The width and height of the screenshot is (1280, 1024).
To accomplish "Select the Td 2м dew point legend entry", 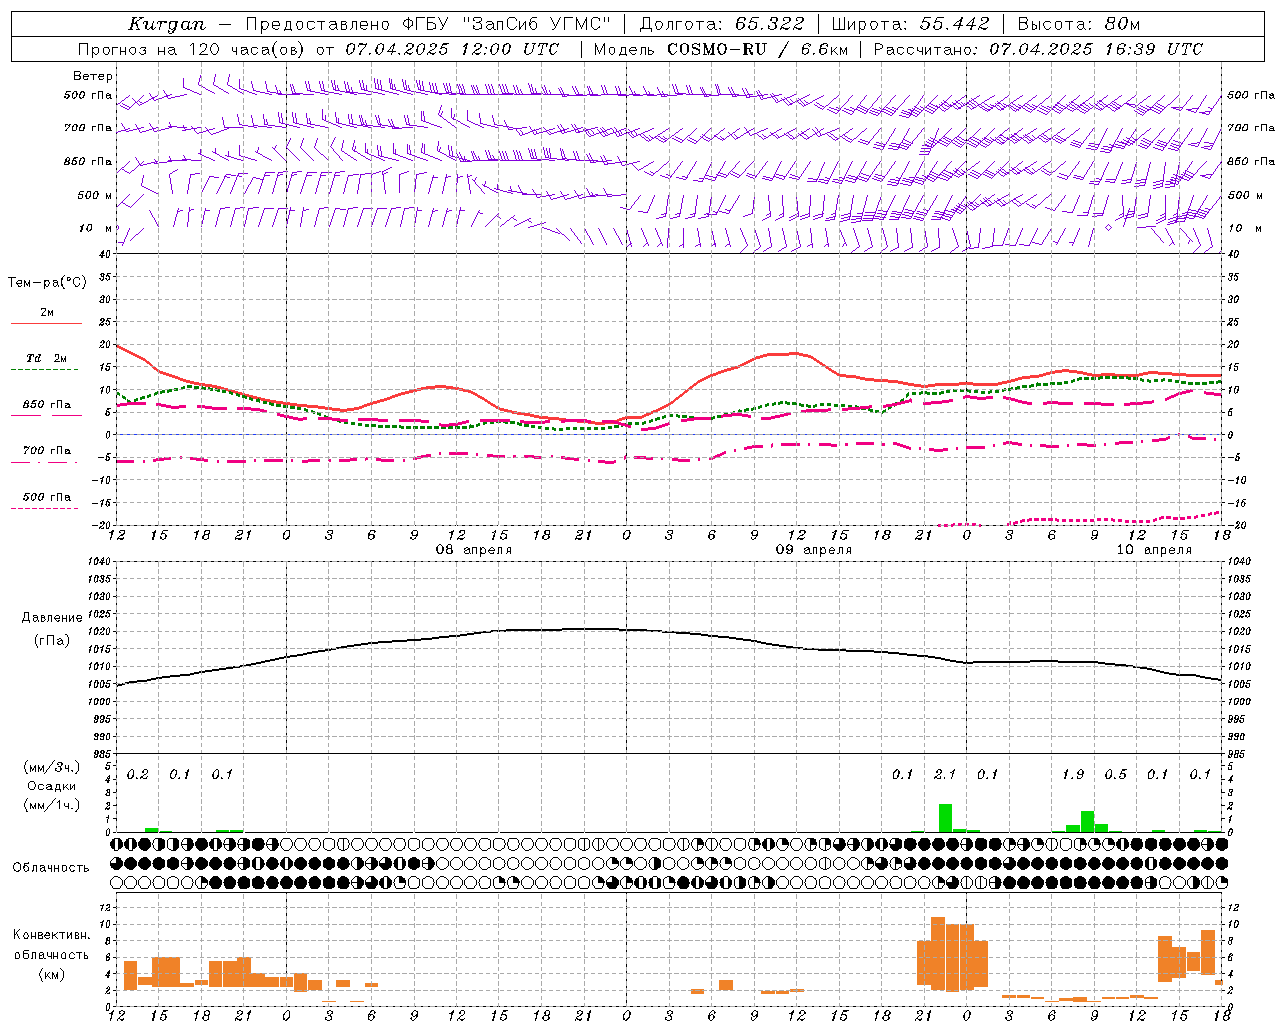I will pyautogui.click(x=47, y=358).
